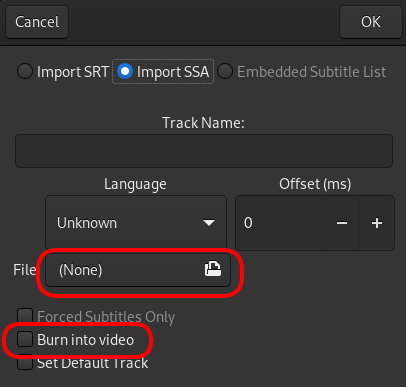Open the (None) subtitle file chooser

click(138, 270)
